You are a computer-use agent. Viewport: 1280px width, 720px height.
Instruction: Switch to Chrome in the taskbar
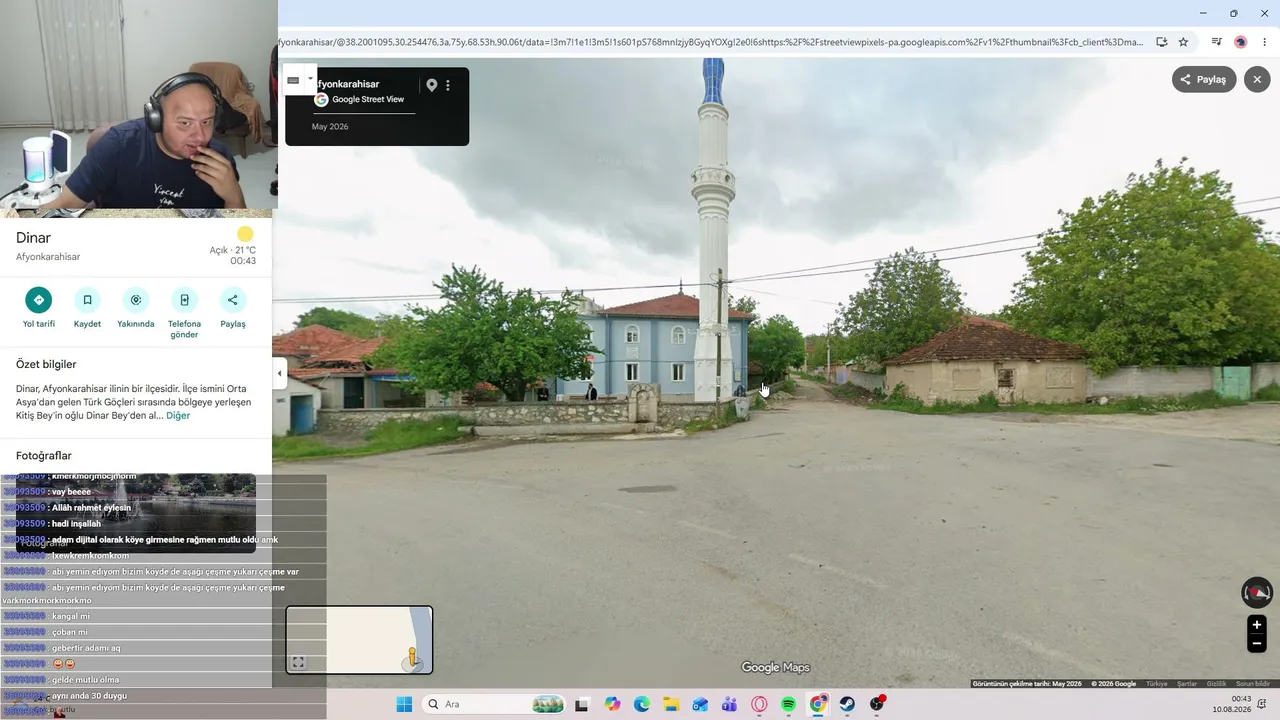(x=818, y=704)
